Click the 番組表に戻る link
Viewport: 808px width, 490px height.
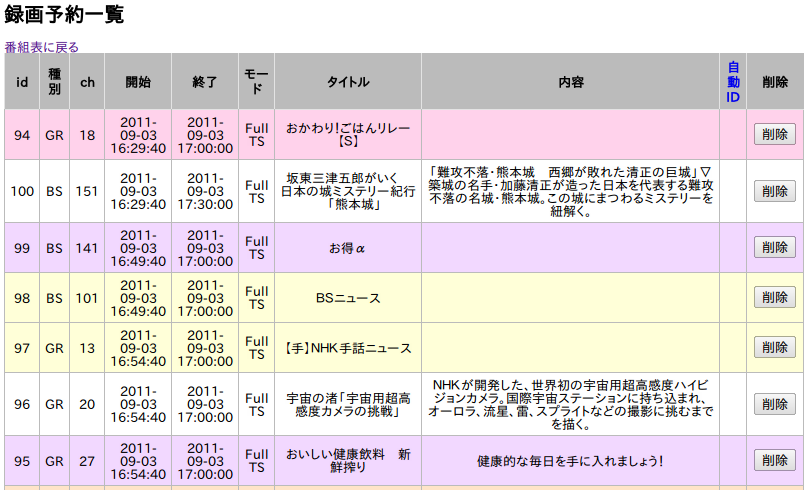(42, 47)
